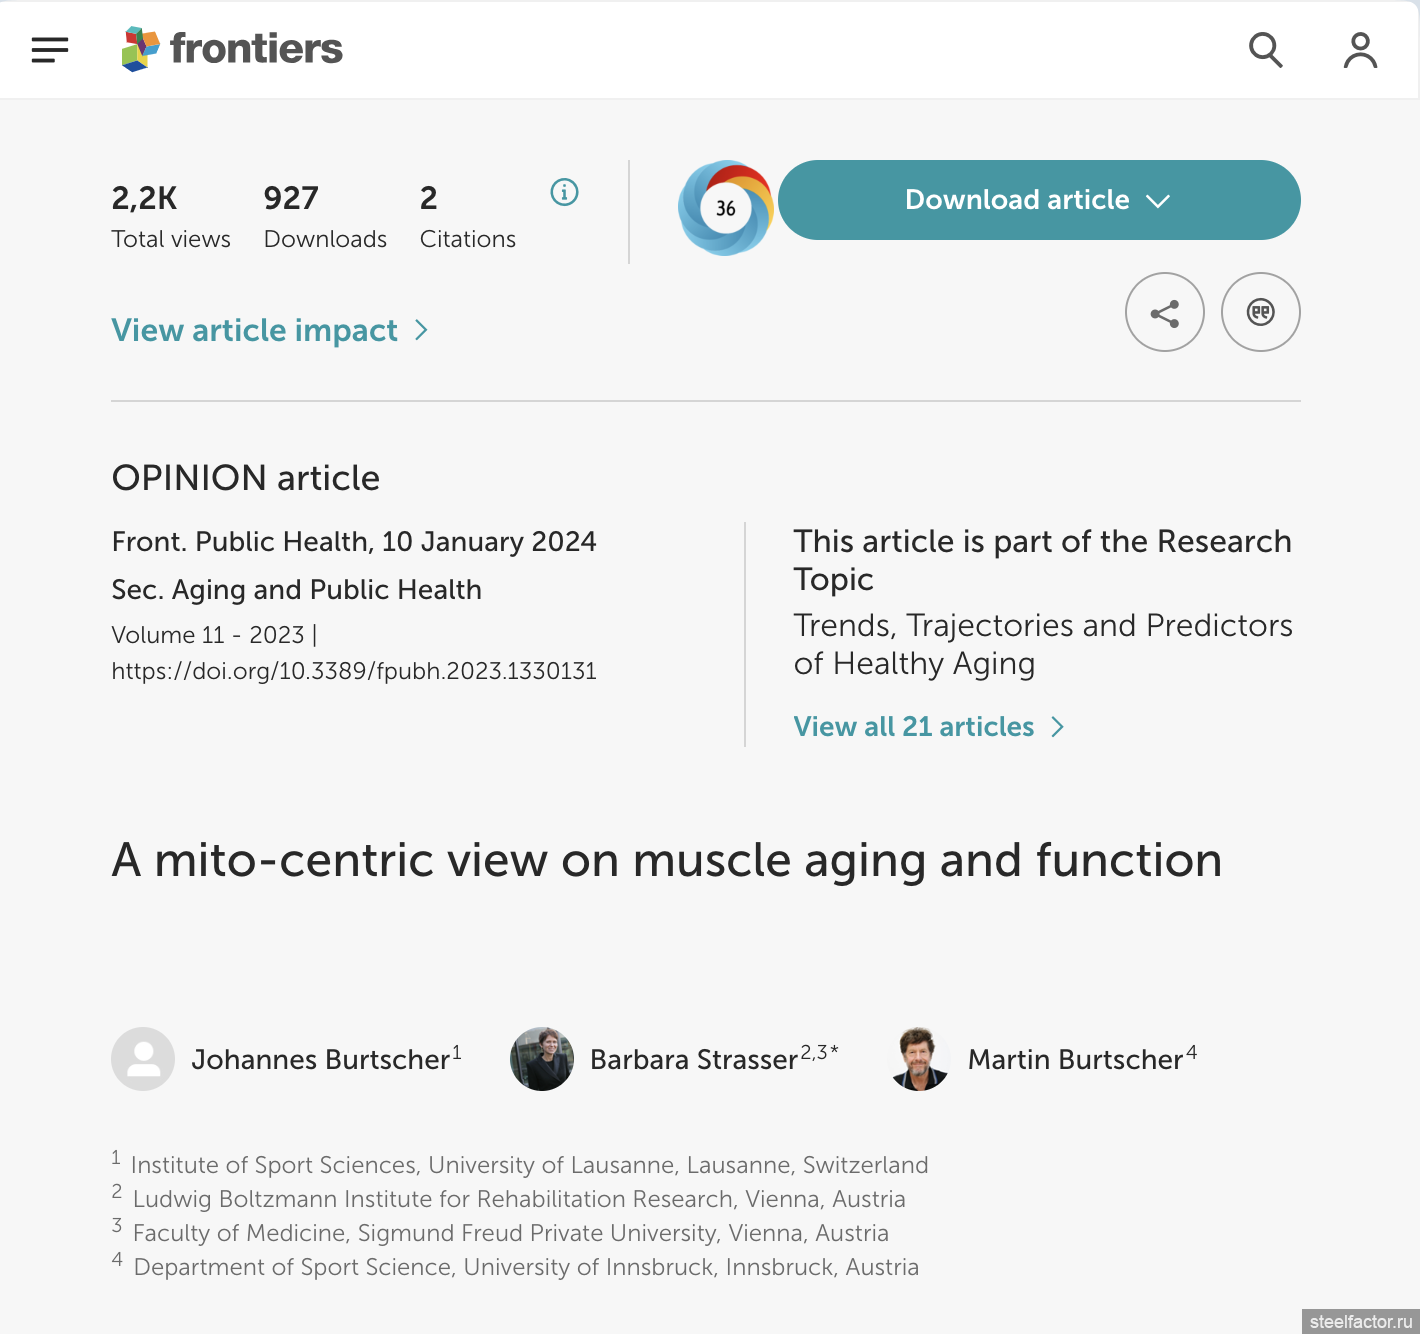Open the search magnifier icon
Screen dimensions: 1420x1334
point(1265,49)
